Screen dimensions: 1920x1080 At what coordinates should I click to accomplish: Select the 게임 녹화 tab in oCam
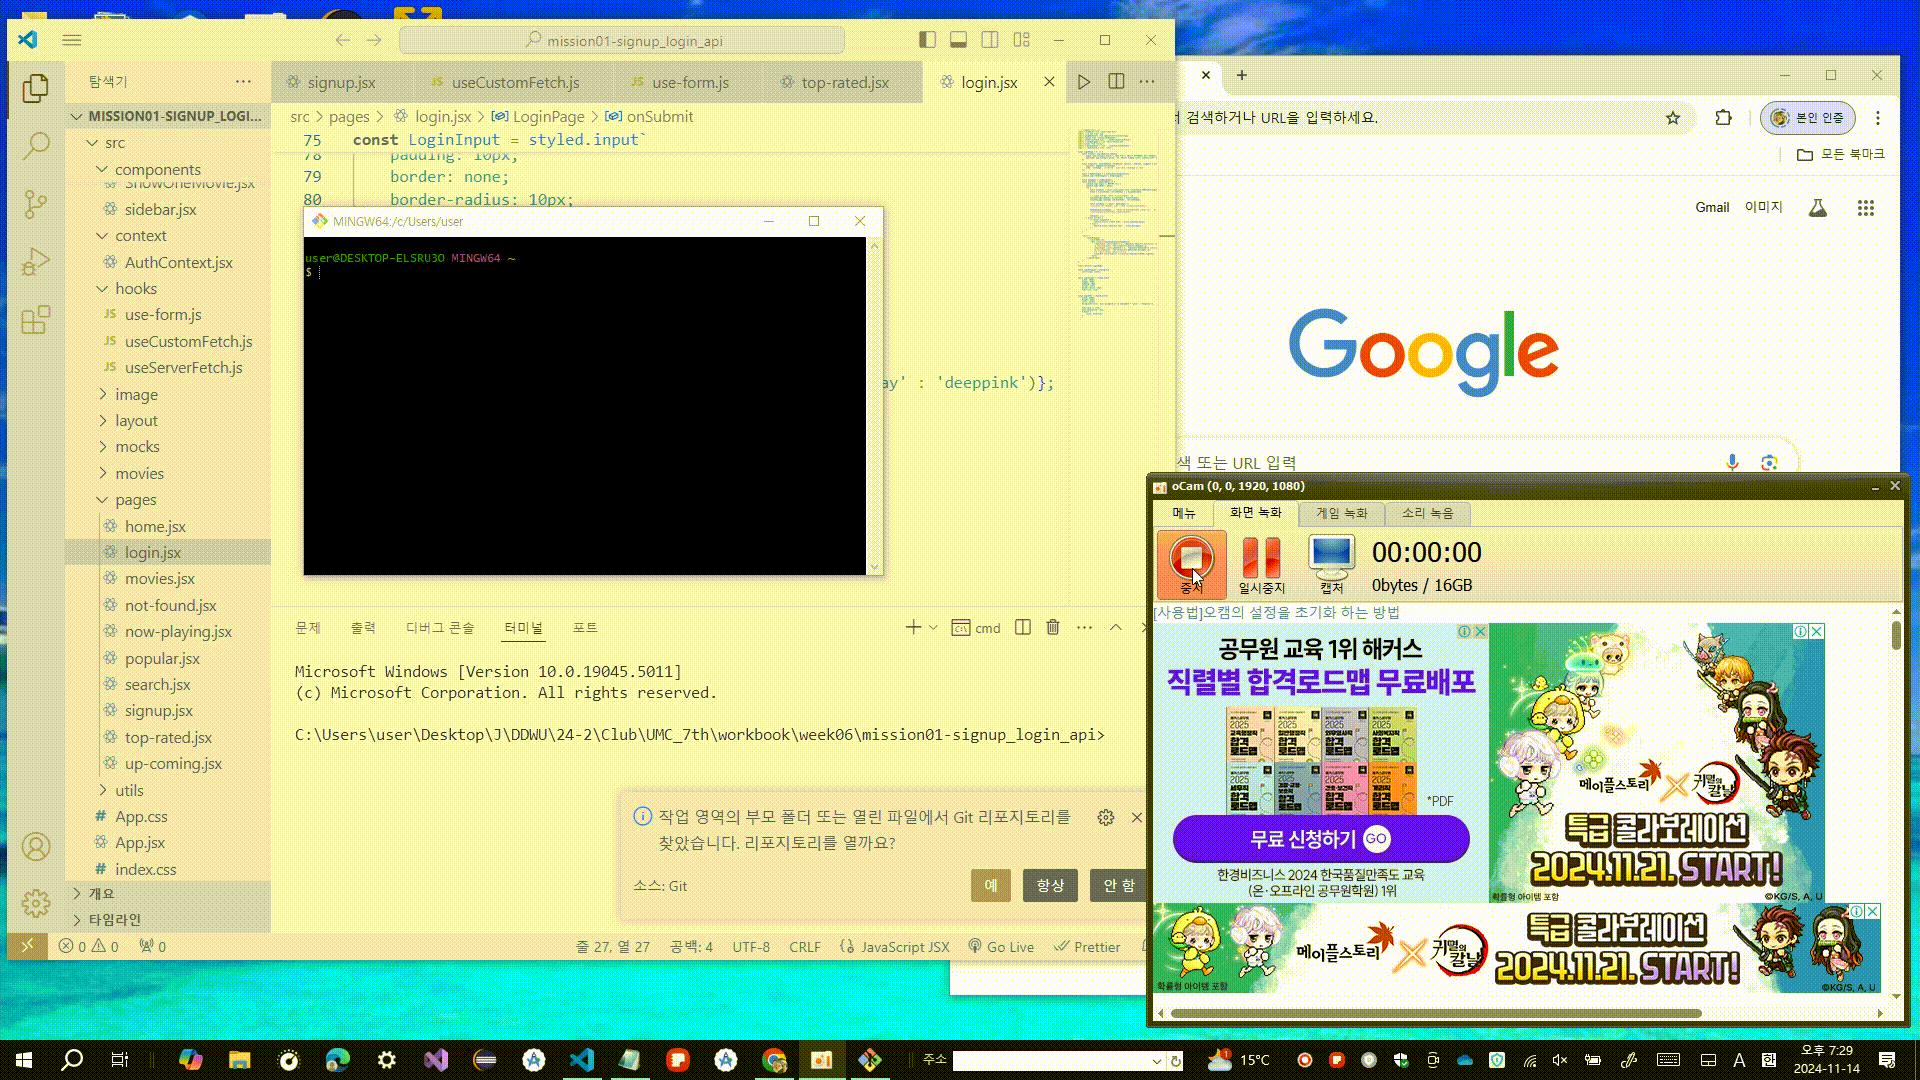[x=1341, y=513]
